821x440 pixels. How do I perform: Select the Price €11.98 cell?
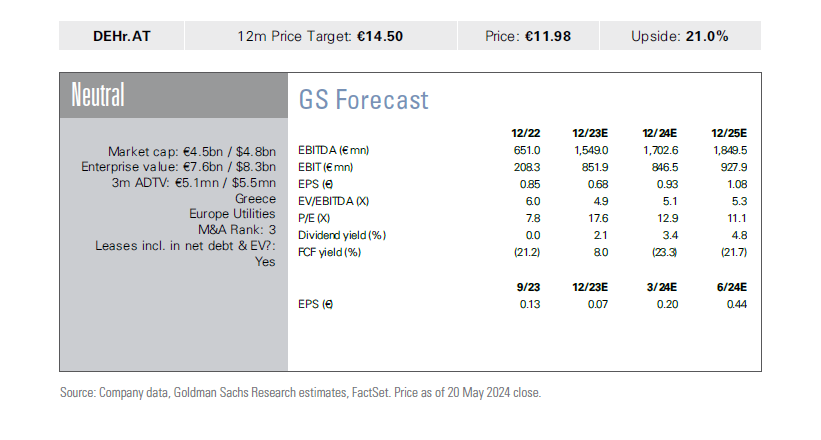tap(528, 36)
